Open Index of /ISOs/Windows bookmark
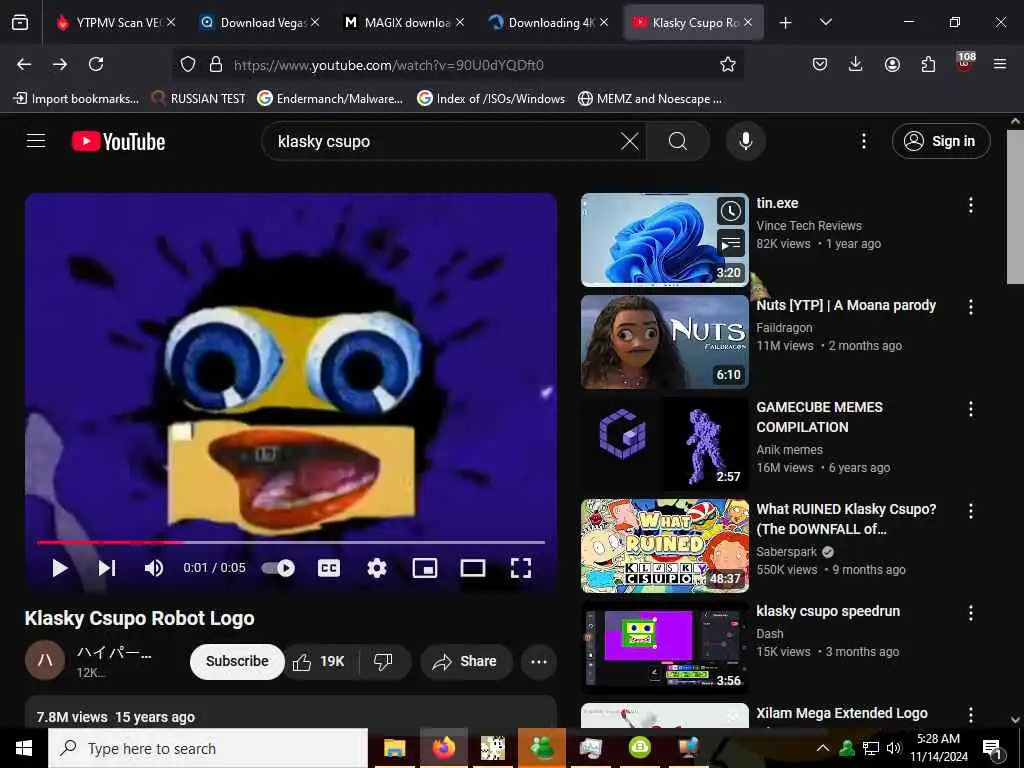Screen dimensions: 1024x768 pos(490,99)
